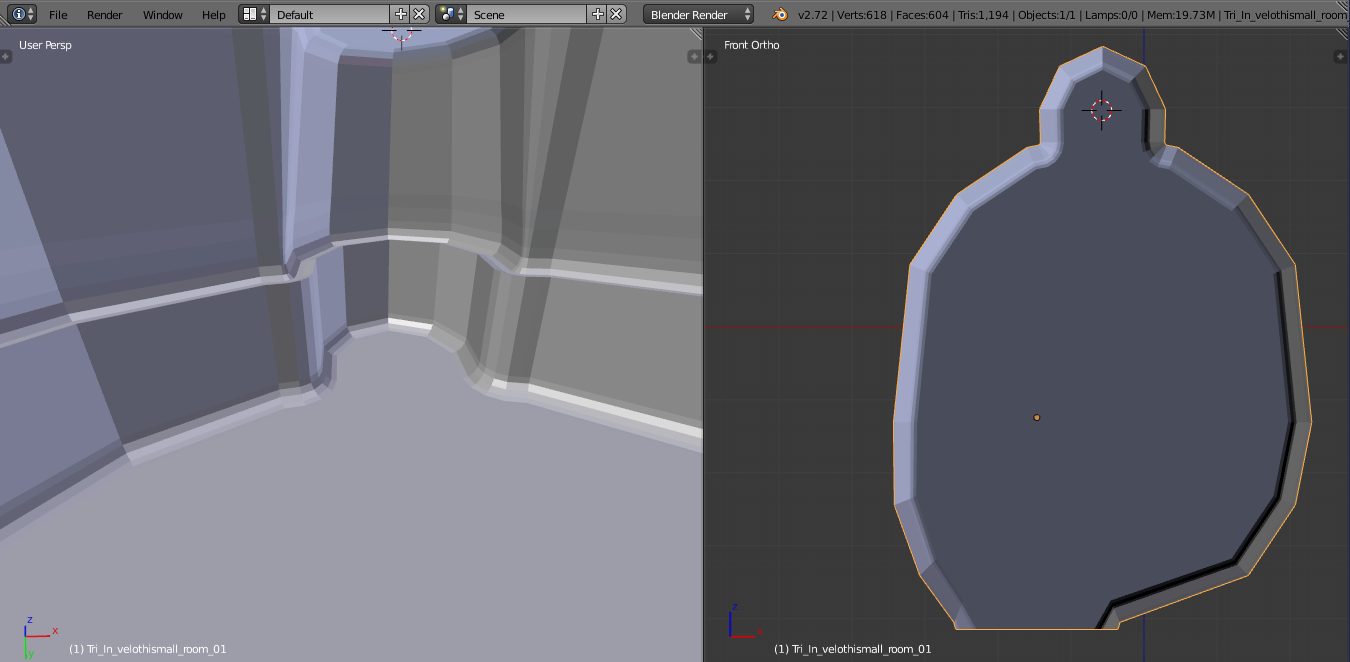Expand the tool shelf in Front Ortho viewport
Viewport: 1350px width, 662px height.
tap(711, 57)
